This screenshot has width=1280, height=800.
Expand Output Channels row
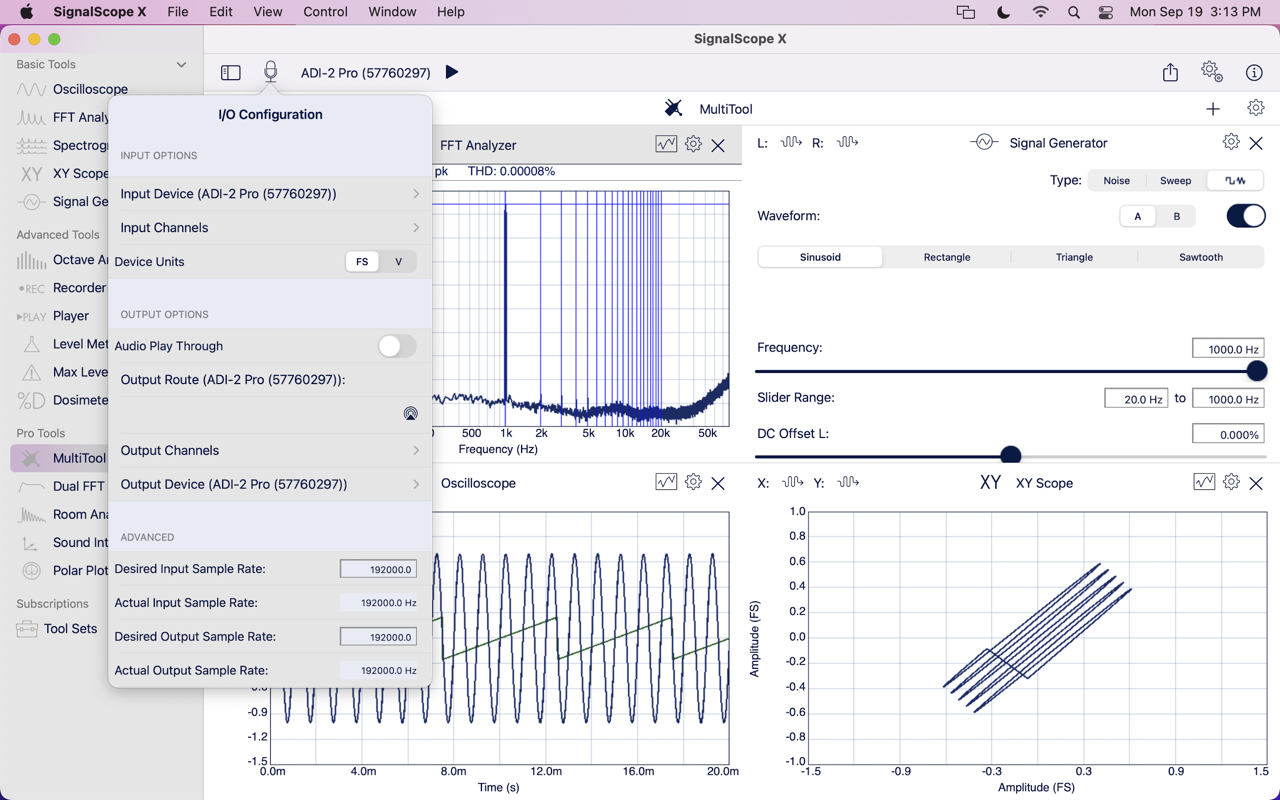click(270, 451)
